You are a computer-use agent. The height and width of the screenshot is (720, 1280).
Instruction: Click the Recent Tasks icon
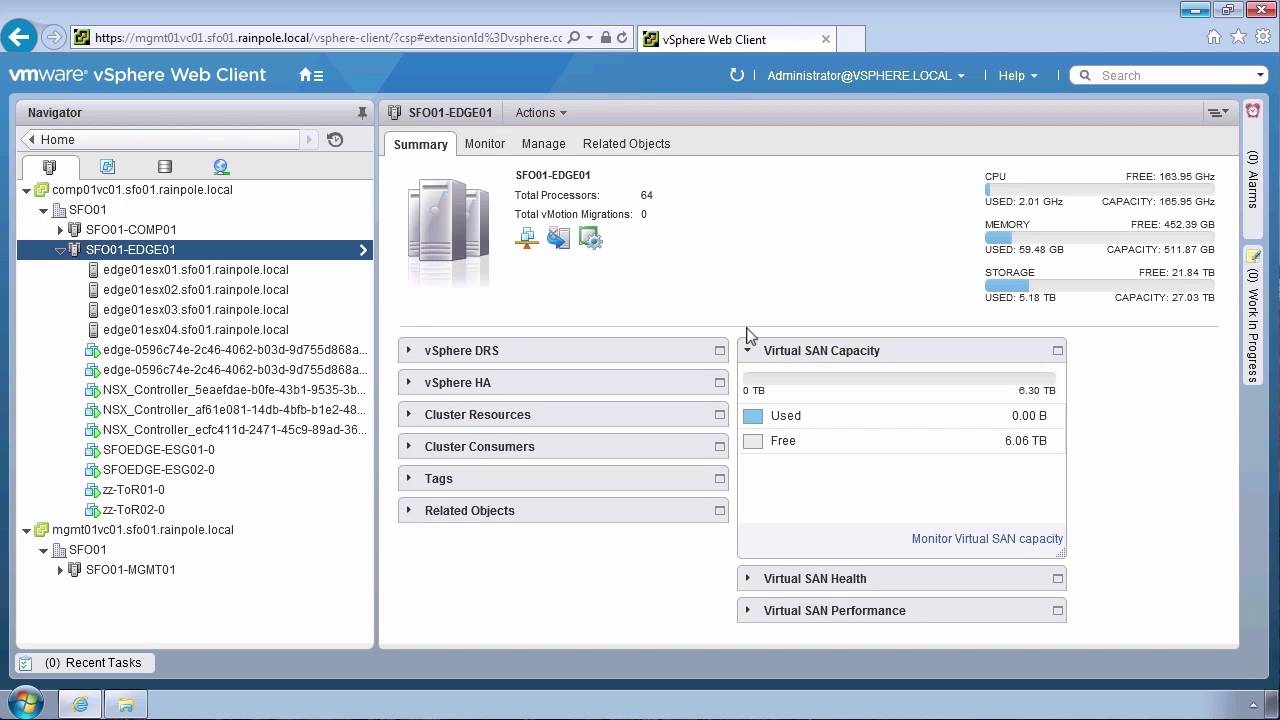click(x=26, y=663)
